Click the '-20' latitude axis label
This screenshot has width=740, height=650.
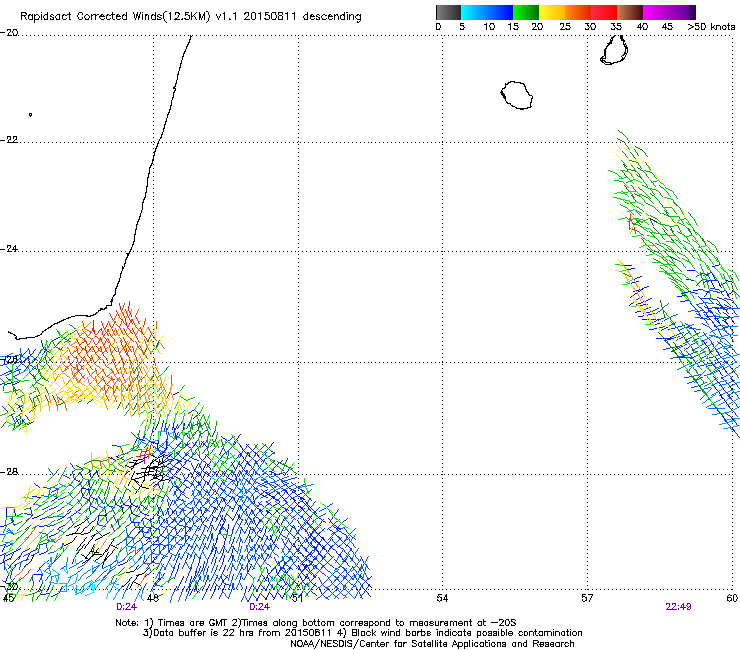pyautogui.click(x=9, y=33)
